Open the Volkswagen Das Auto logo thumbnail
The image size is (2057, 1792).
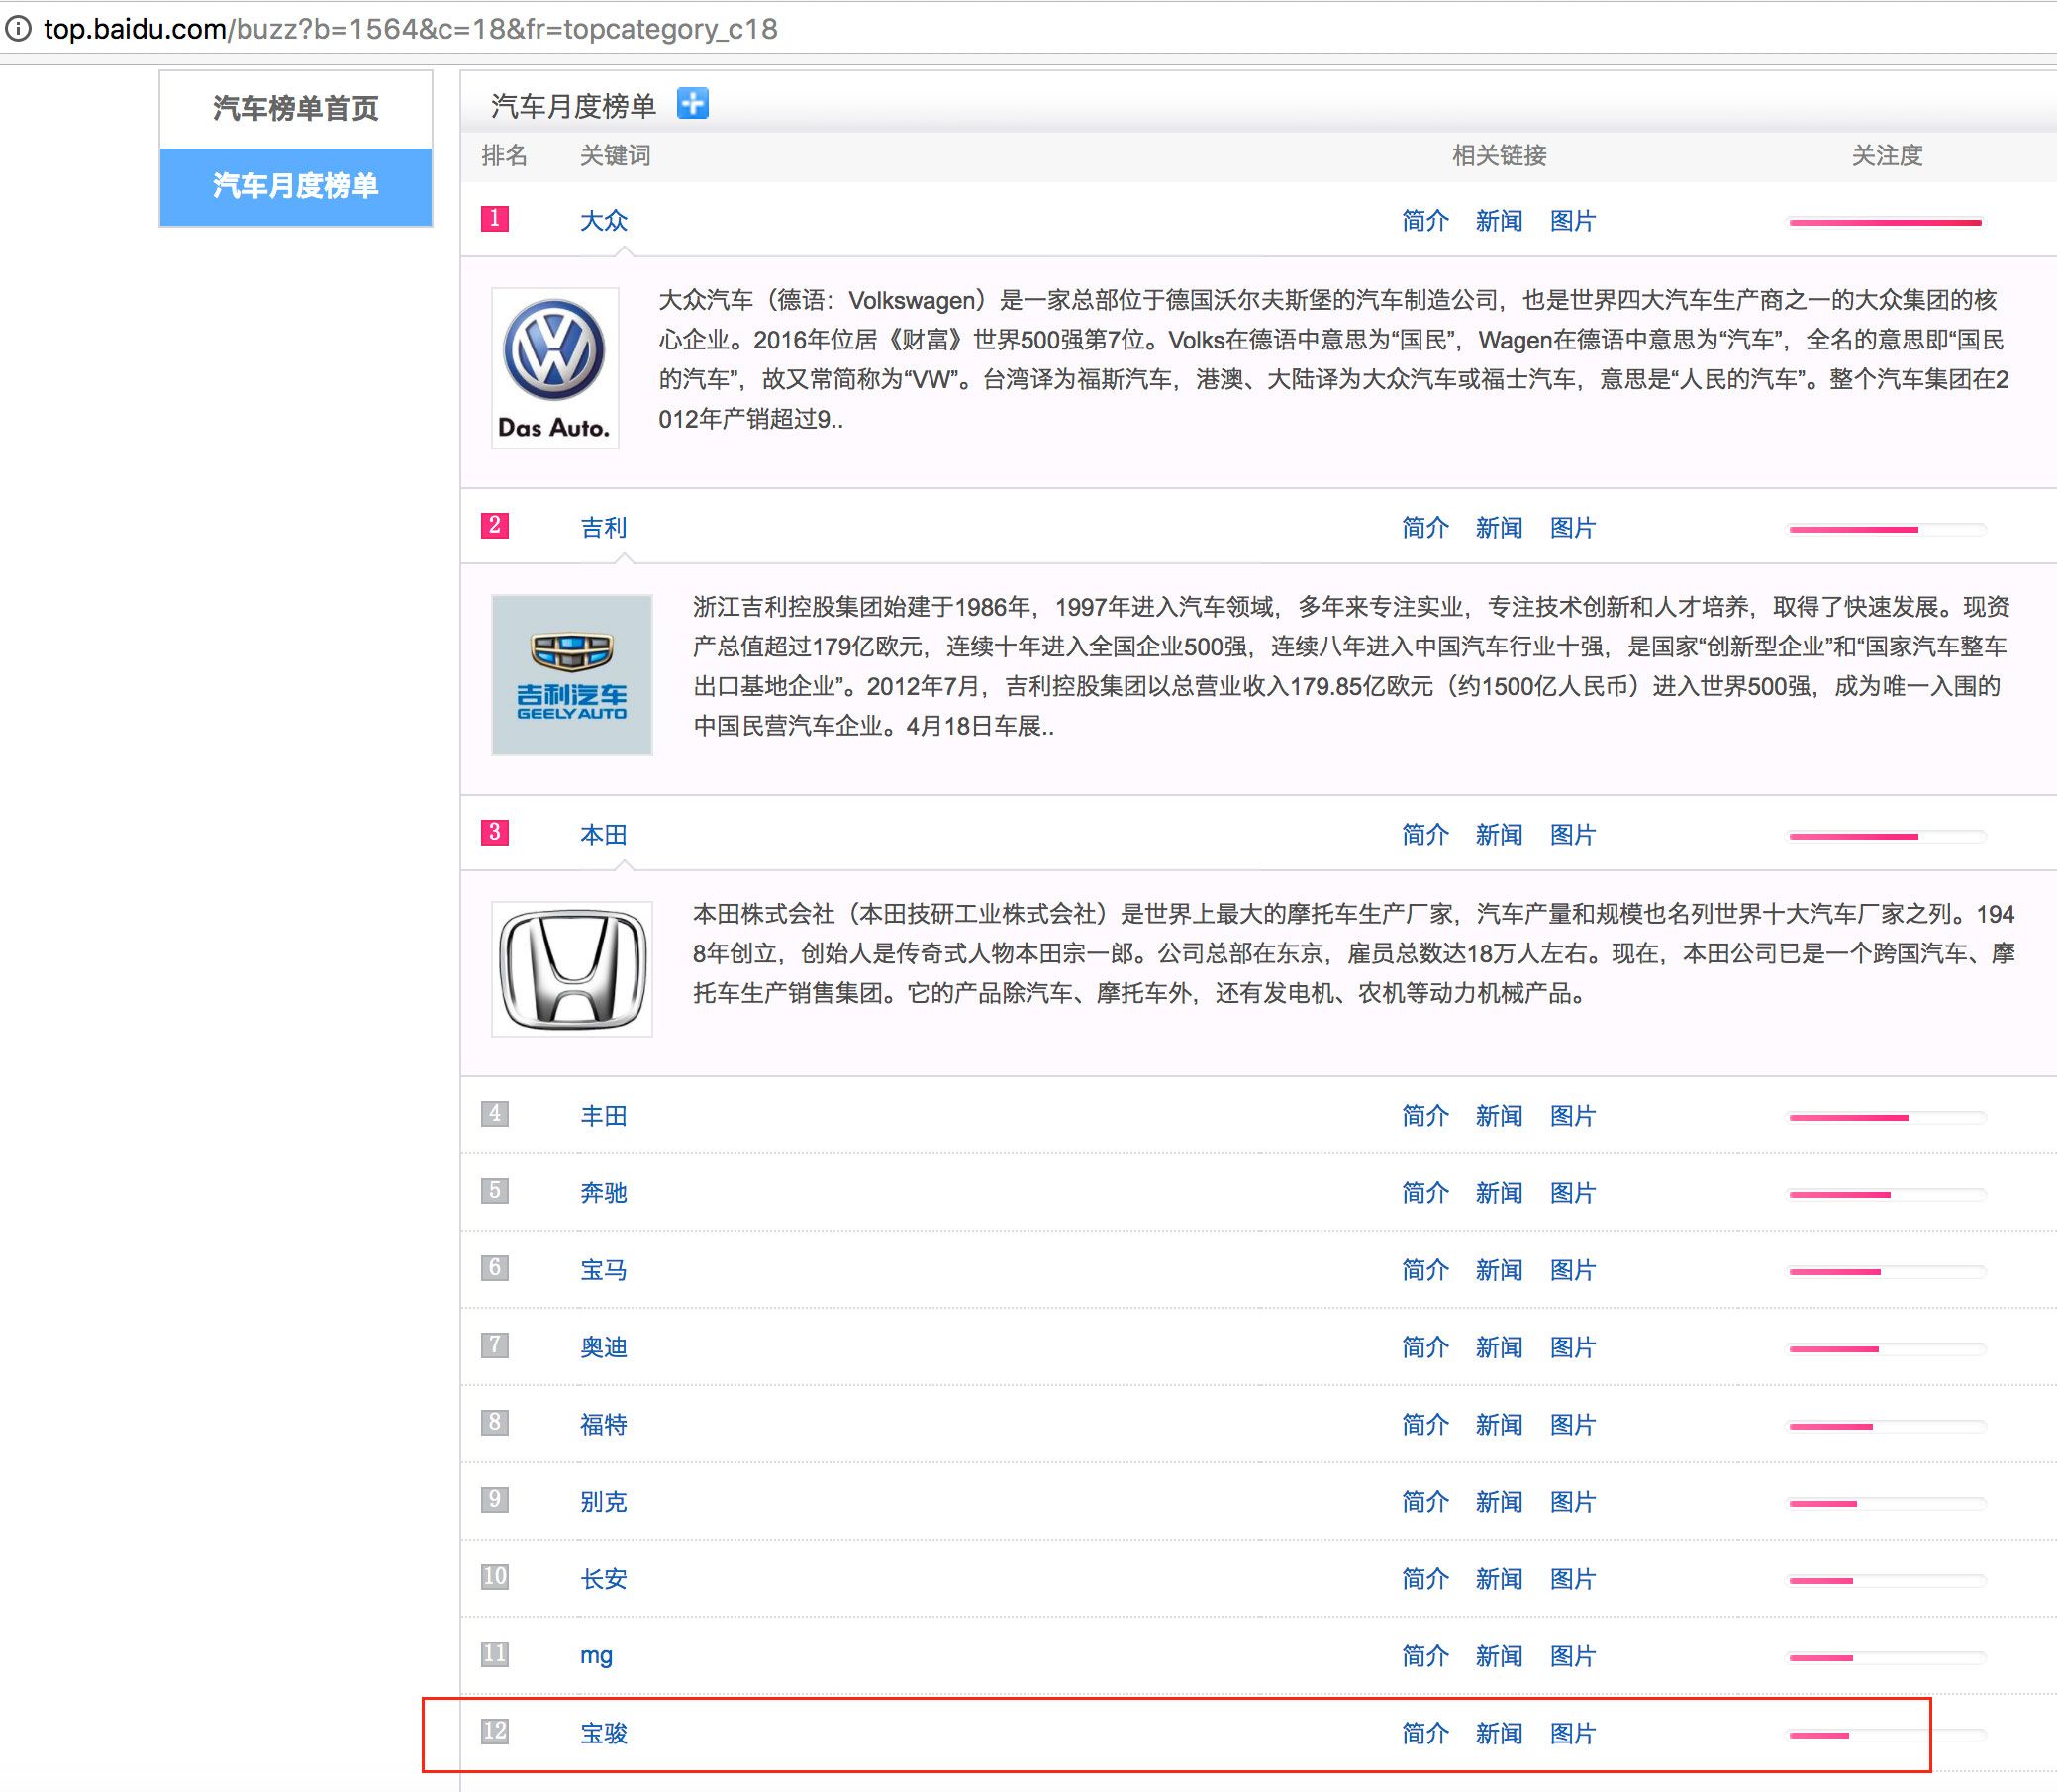tap(555, 368)
